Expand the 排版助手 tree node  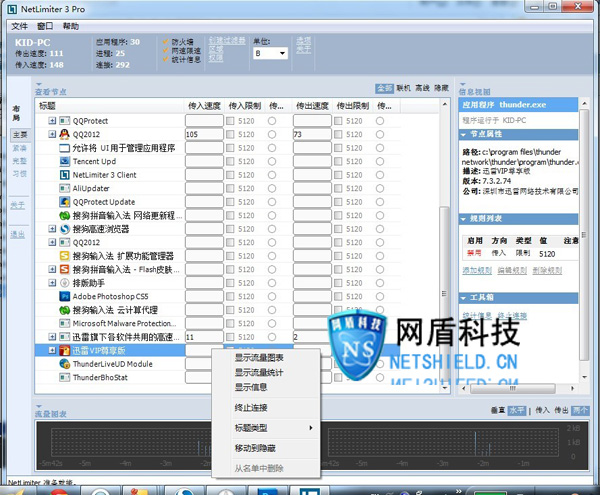[52, 283]
